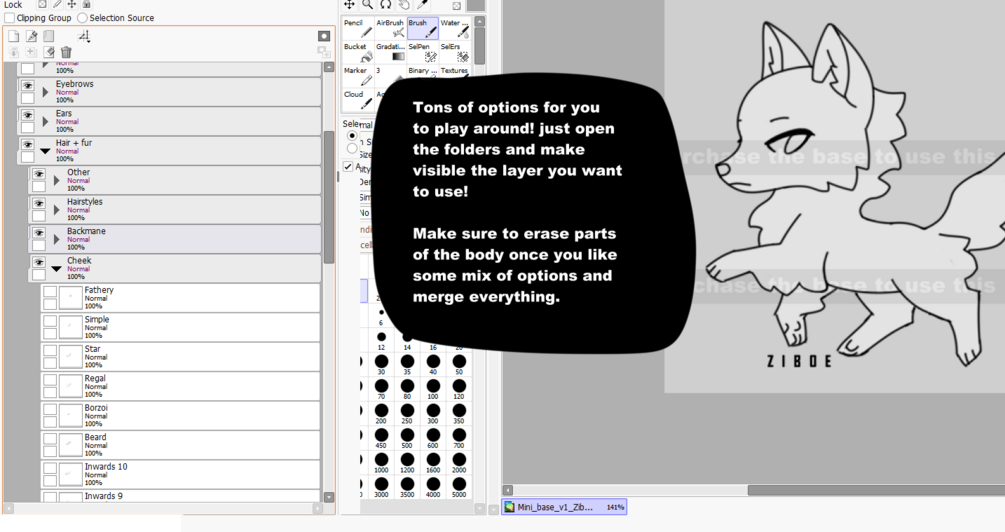The height and width of the screenshot is (532, 1005).
Task: Activate the Hand pan tool
Action: coord(404,4)
